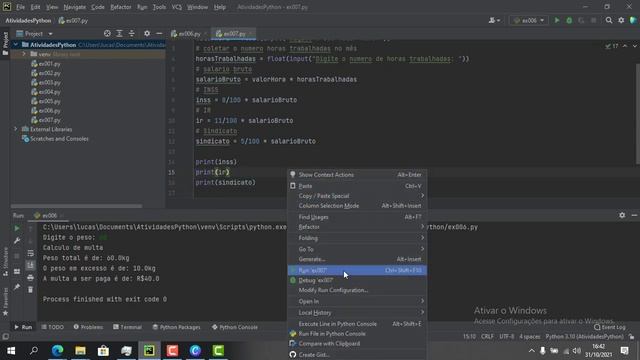The width and height of the screenshot is (640, 360).
Task: Collapse the AtividadesPython root folder
Action: [x=16, y=44]
